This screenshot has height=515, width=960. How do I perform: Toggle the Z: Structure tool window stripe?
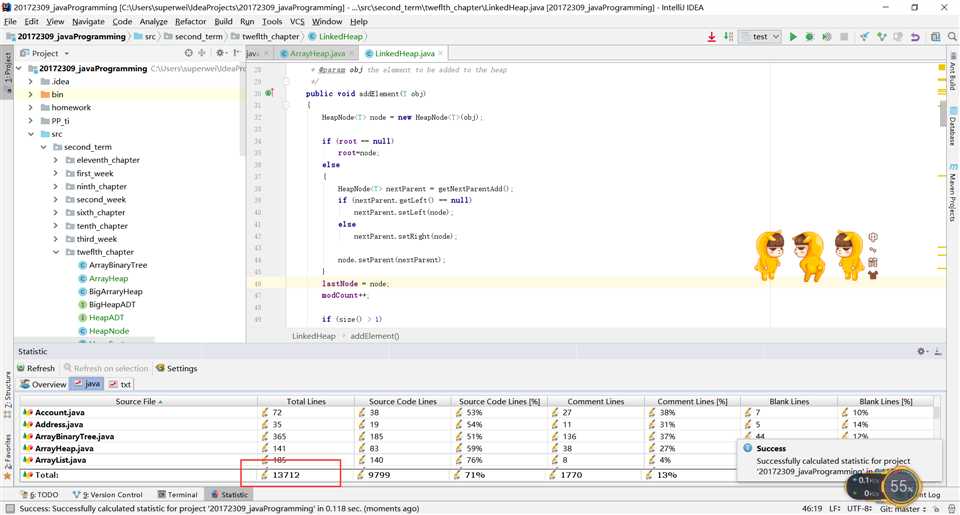pos(7,394)
